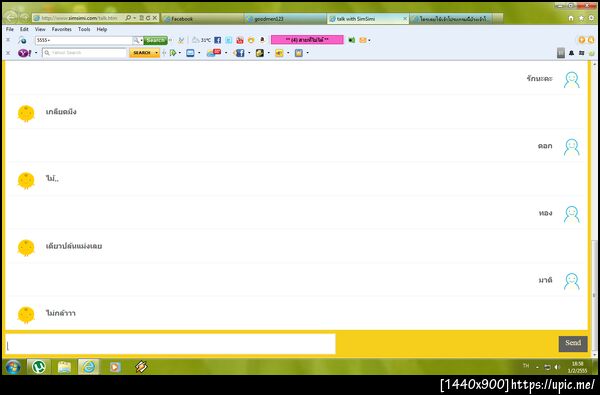Open the File menu
The width and height of the screenshot is (600, 395).
(10, 29)
